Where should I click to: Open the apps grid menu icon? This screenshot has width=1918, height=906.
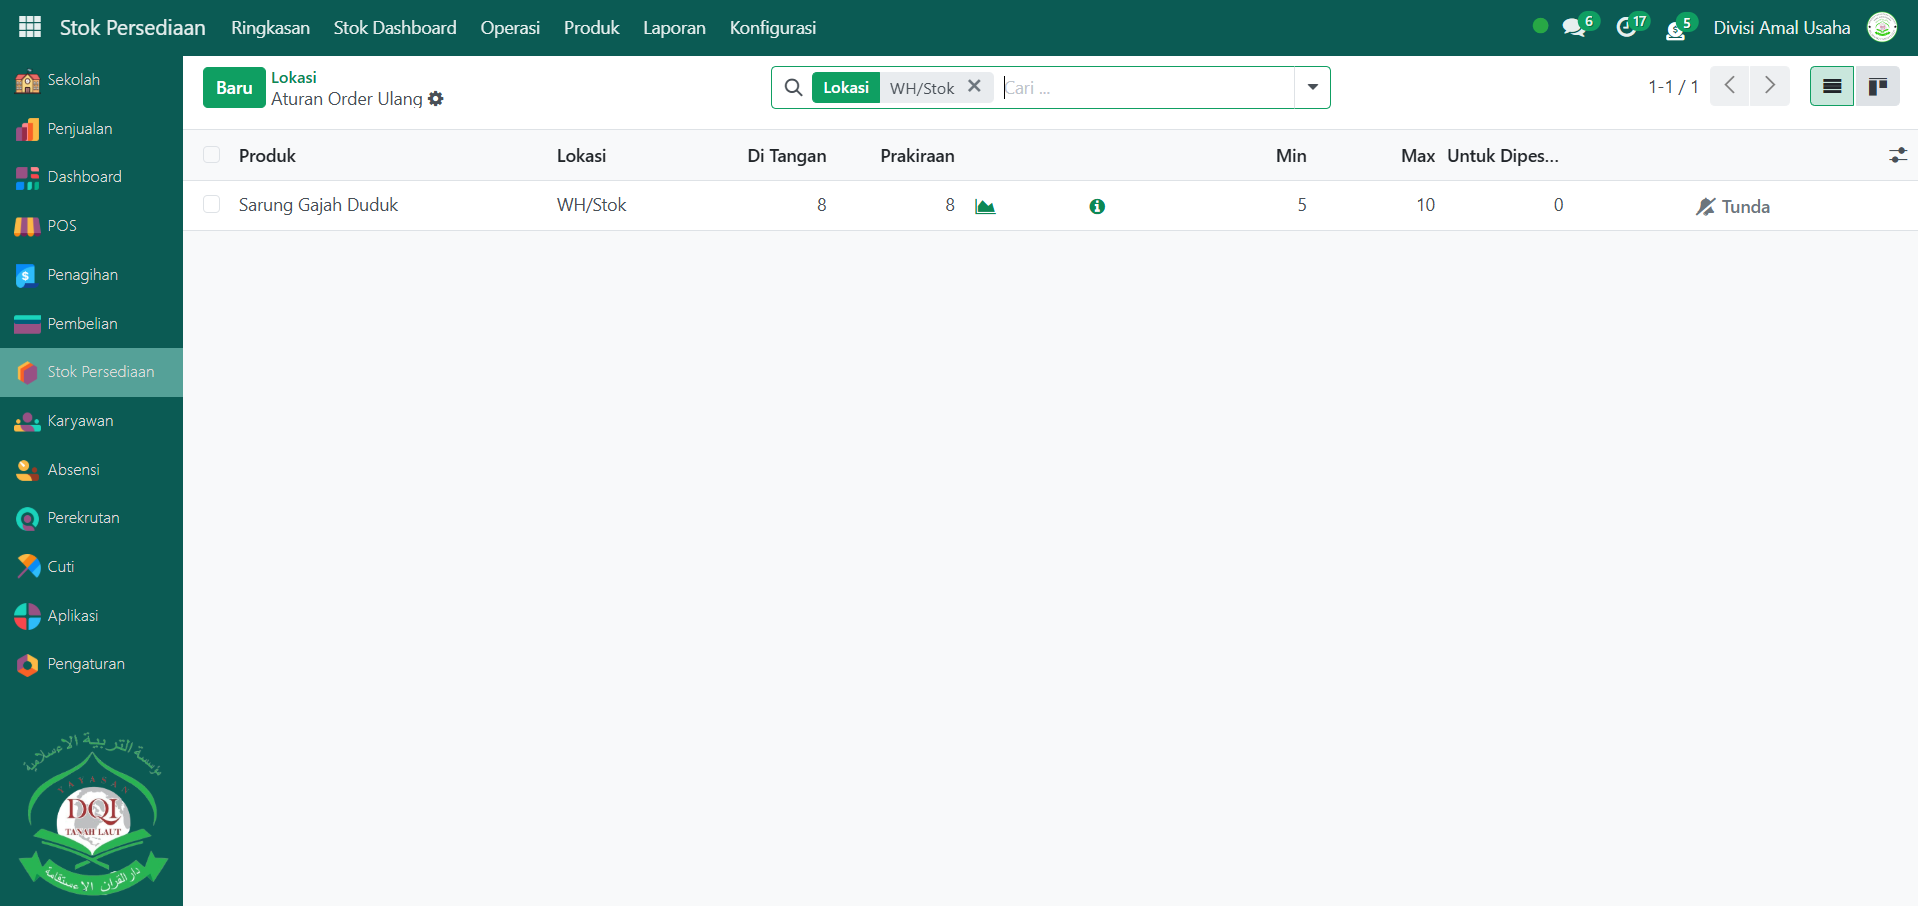click(x=30, y=27)
